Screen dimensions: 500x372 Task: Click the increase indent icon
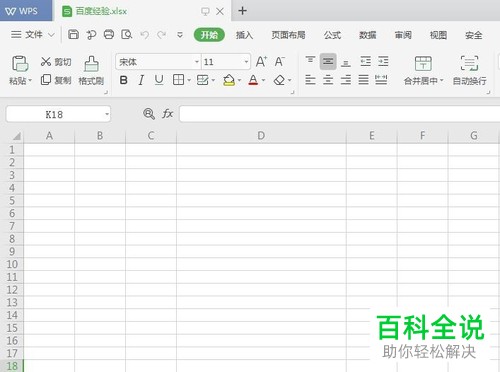tap(383, 62)
